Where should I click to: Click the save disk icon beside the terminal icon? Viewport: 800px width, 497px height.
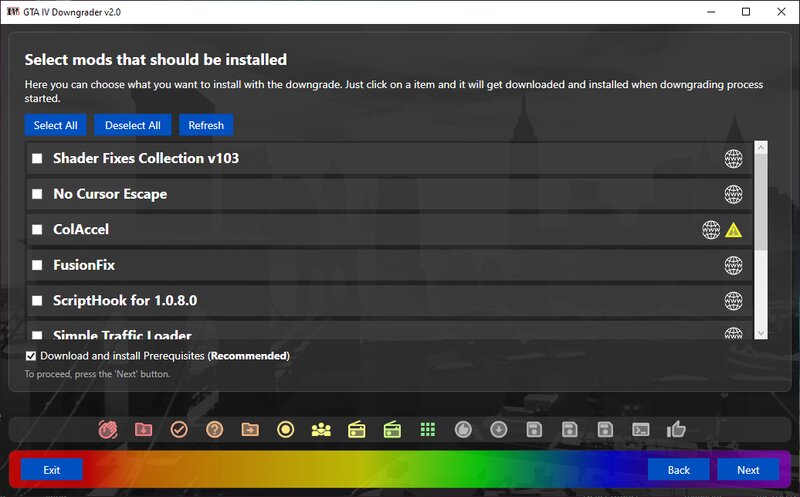(x=605, y=430)
